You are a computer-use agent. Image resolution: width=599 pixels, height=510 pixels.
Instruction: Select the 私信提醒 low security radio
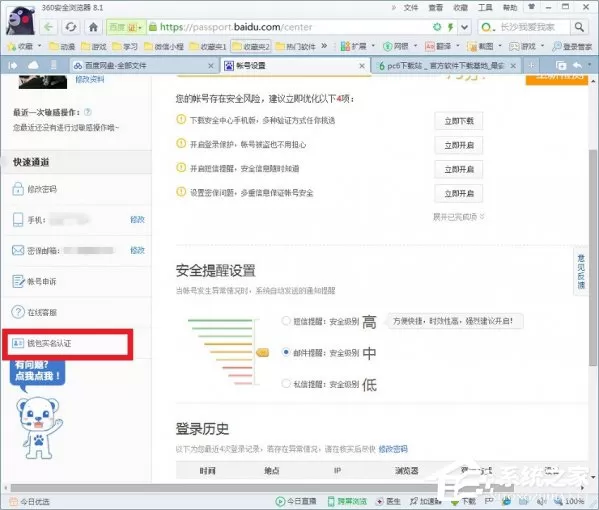point(286,383)
